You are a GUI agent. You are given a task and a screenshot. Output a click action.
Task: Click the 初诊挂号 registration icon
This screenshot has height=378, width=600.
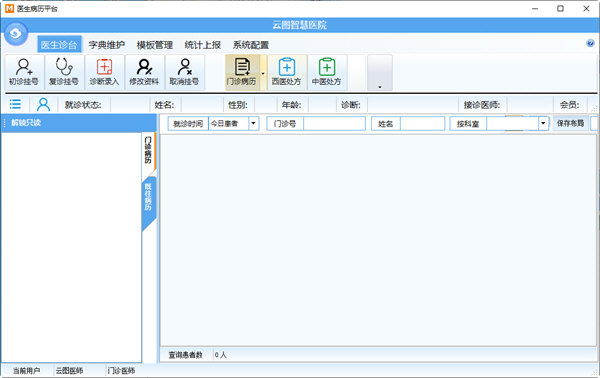[x=24, y=72]
